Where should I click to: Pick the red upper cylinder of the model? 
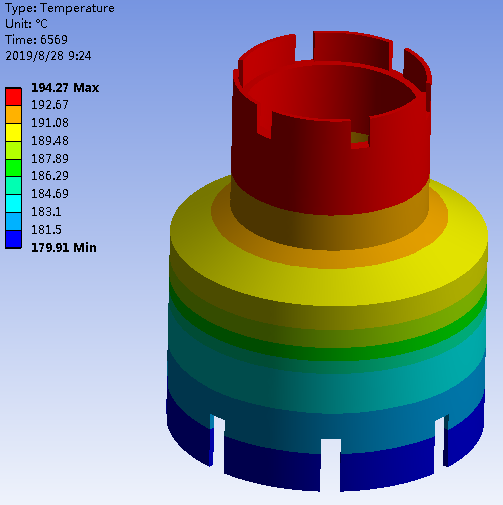click(x=330, y=167)
